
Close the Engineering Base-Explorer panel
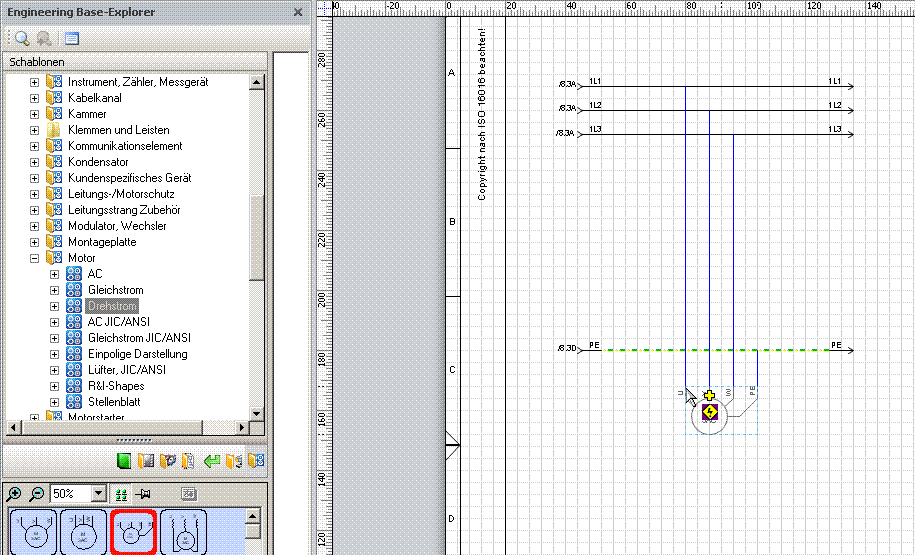298,11
